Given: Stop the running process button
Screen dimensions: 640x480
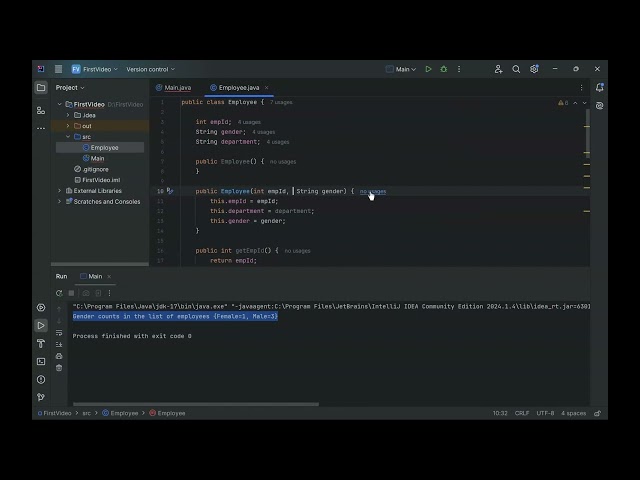Looking at the screenshot, I should click(71, 293).
